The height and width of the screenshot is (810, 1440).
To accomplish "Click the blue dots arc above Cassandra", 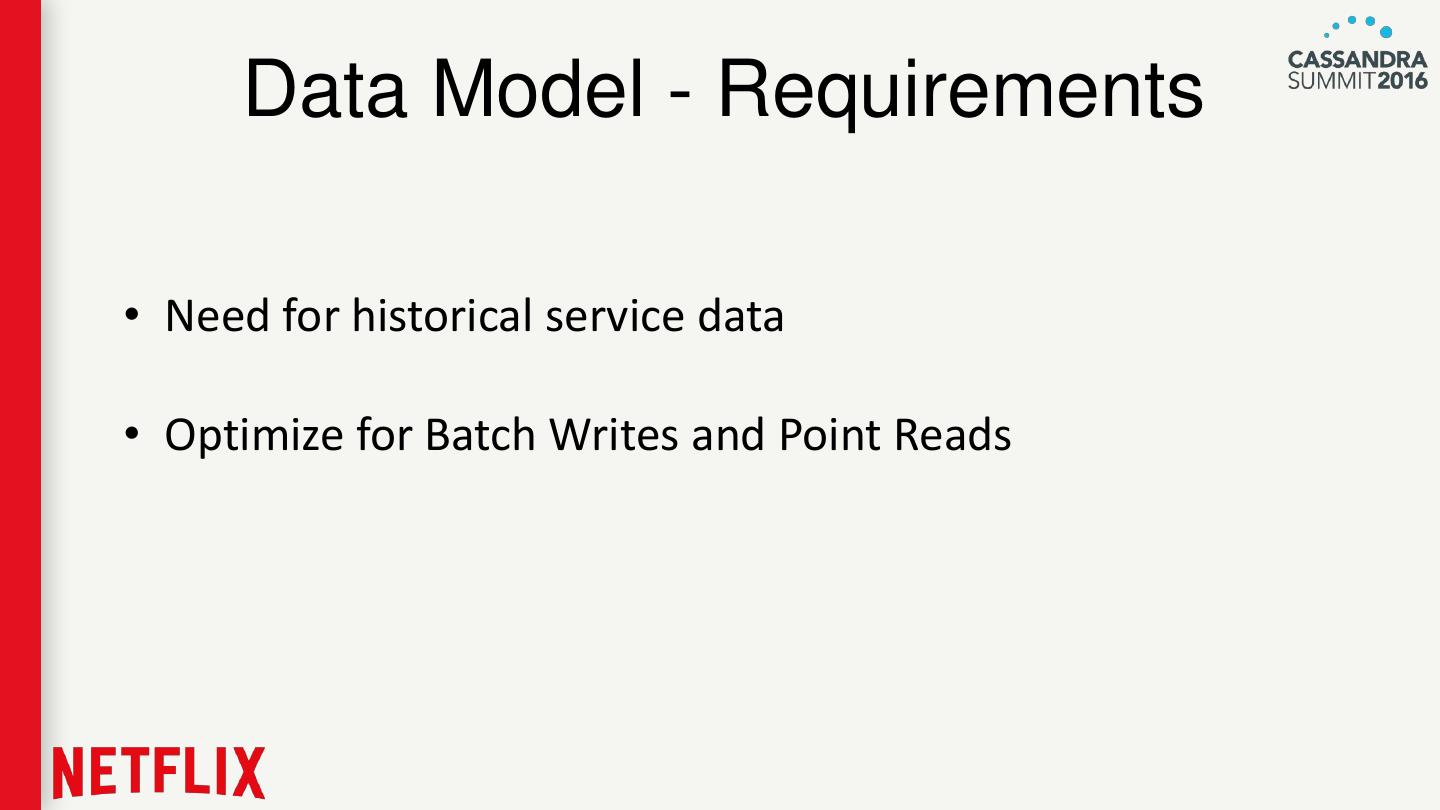I will pos(1360,26).
